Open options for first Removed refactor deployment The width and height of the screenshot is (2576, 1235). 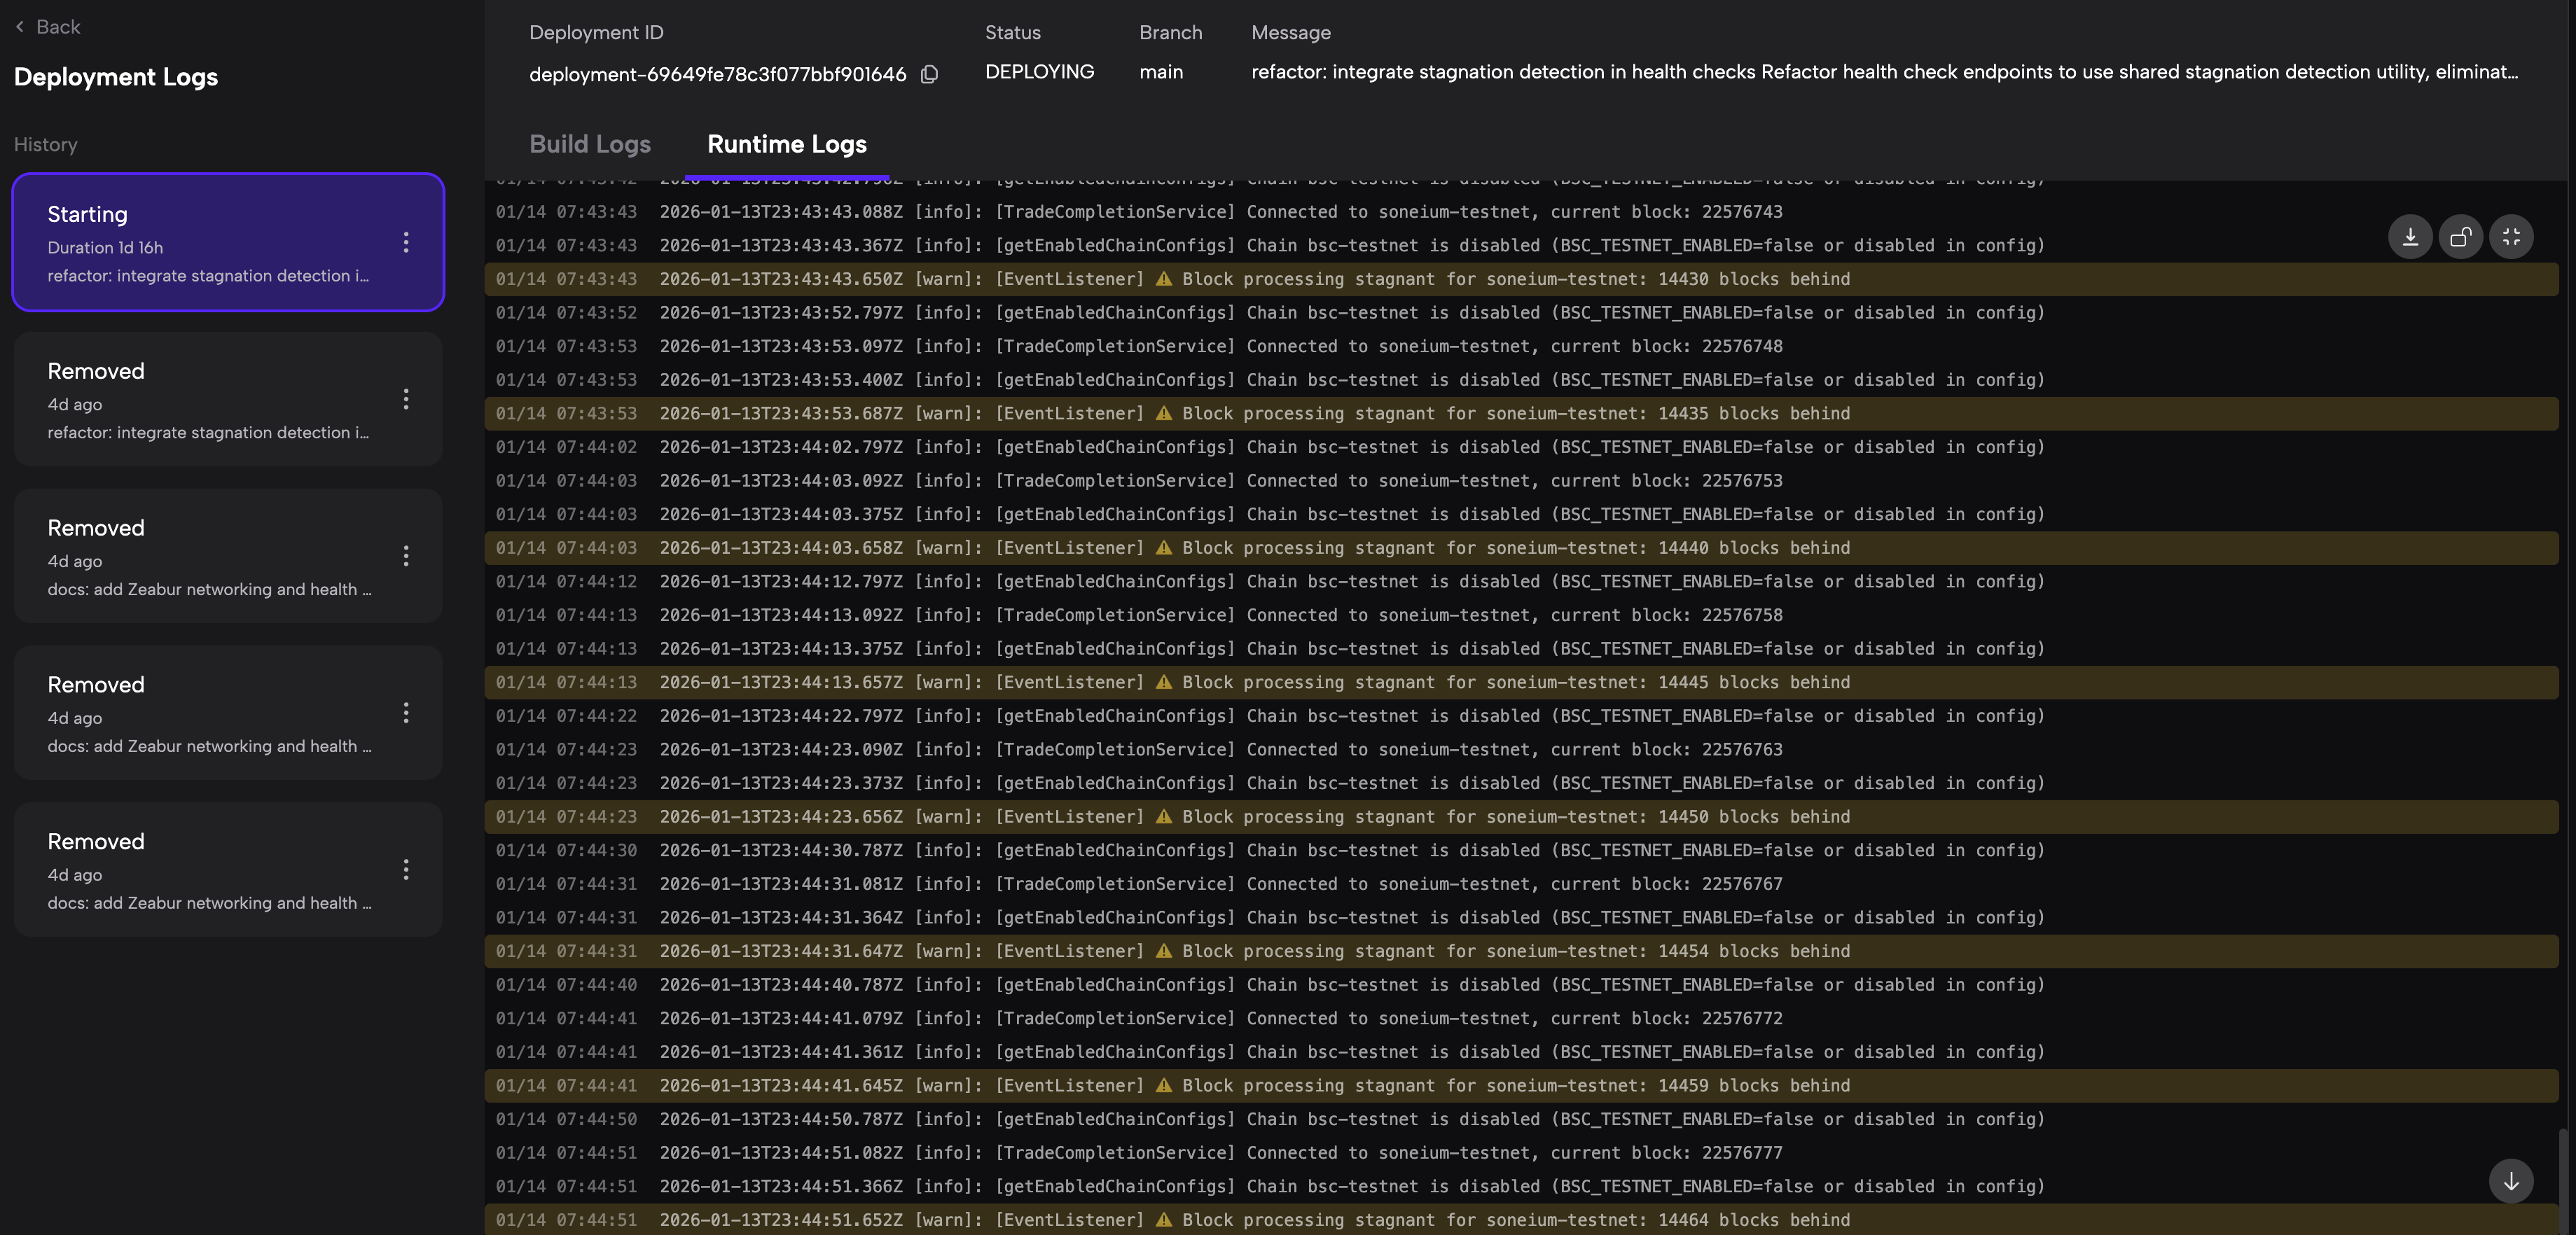click(x=405, y=399)
